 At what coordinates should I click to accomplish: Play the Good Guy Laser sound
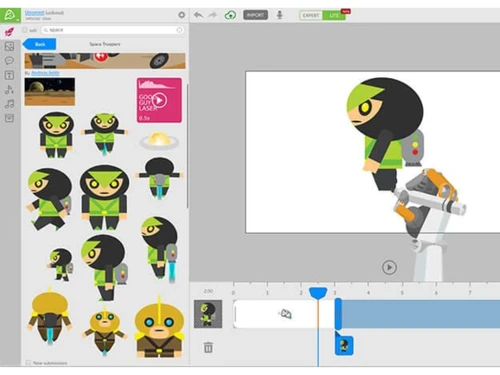pos(159,100)
